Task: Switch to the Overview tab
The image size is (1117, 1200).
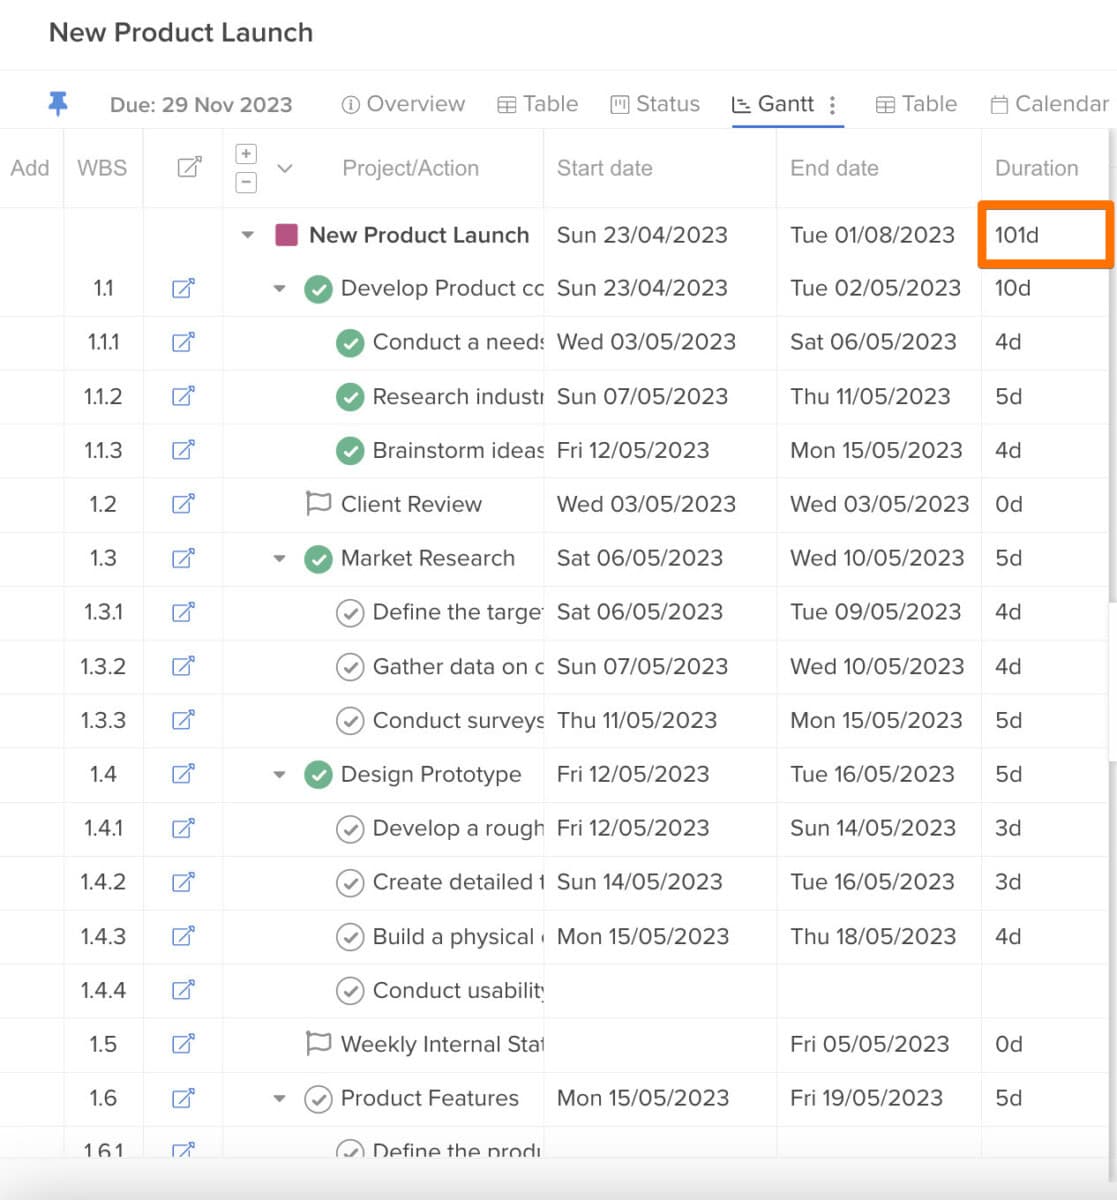Action: point(403,104)
